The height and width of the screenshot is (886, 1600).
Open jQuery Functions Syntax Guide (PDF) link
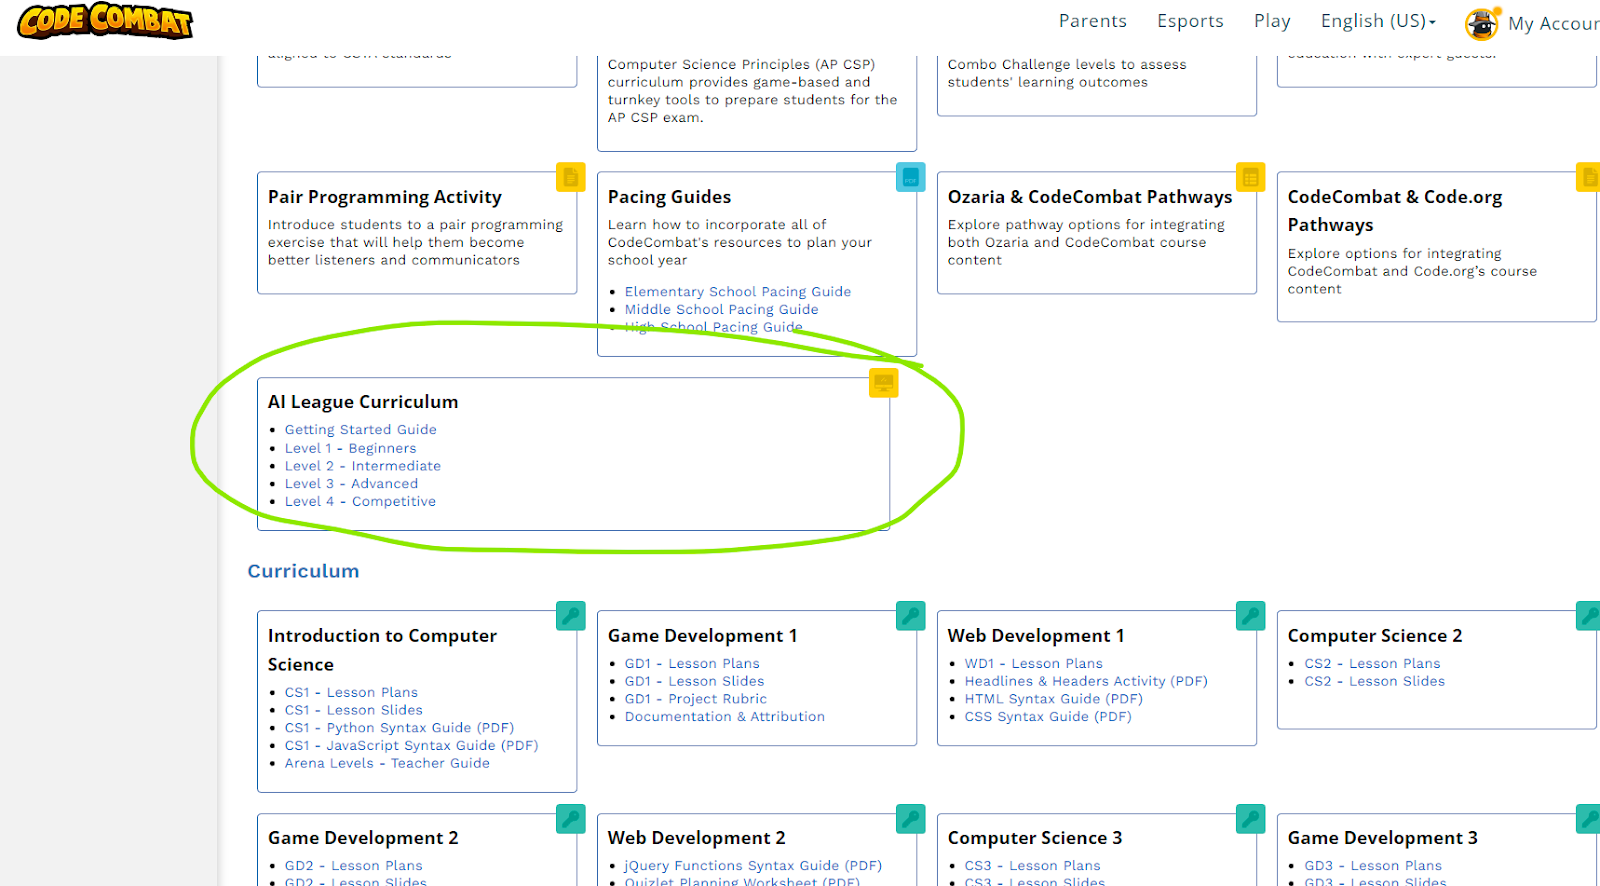pyautogui.click(x=753, y=866)
